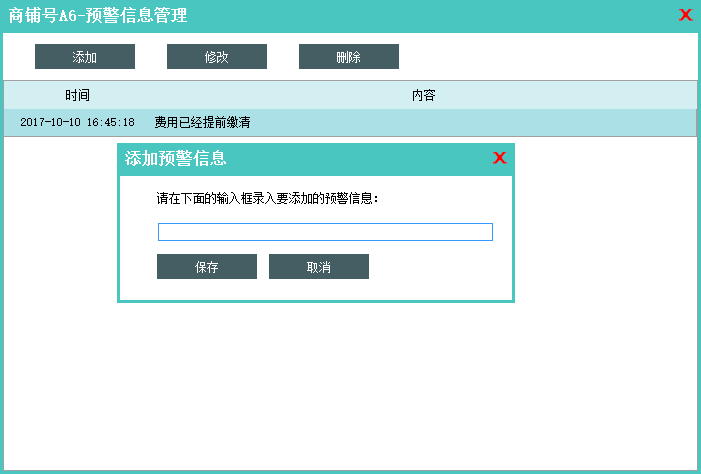Cancel the dialog using 取消
Image resolution: width=701 pixels, height=474 pixels.
coord(319,267)
